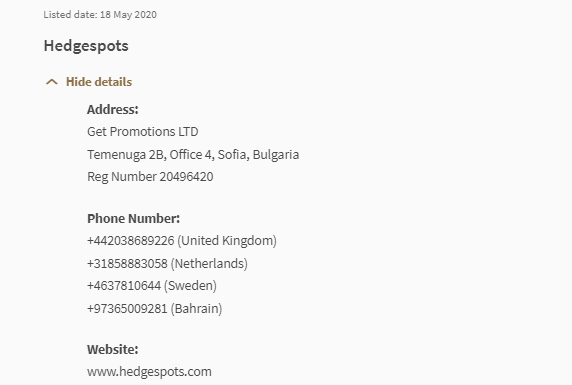The image size is (572, 385).
Task: Click the Phone Number label
Action: pyautogui.click(x=134, y=219)
